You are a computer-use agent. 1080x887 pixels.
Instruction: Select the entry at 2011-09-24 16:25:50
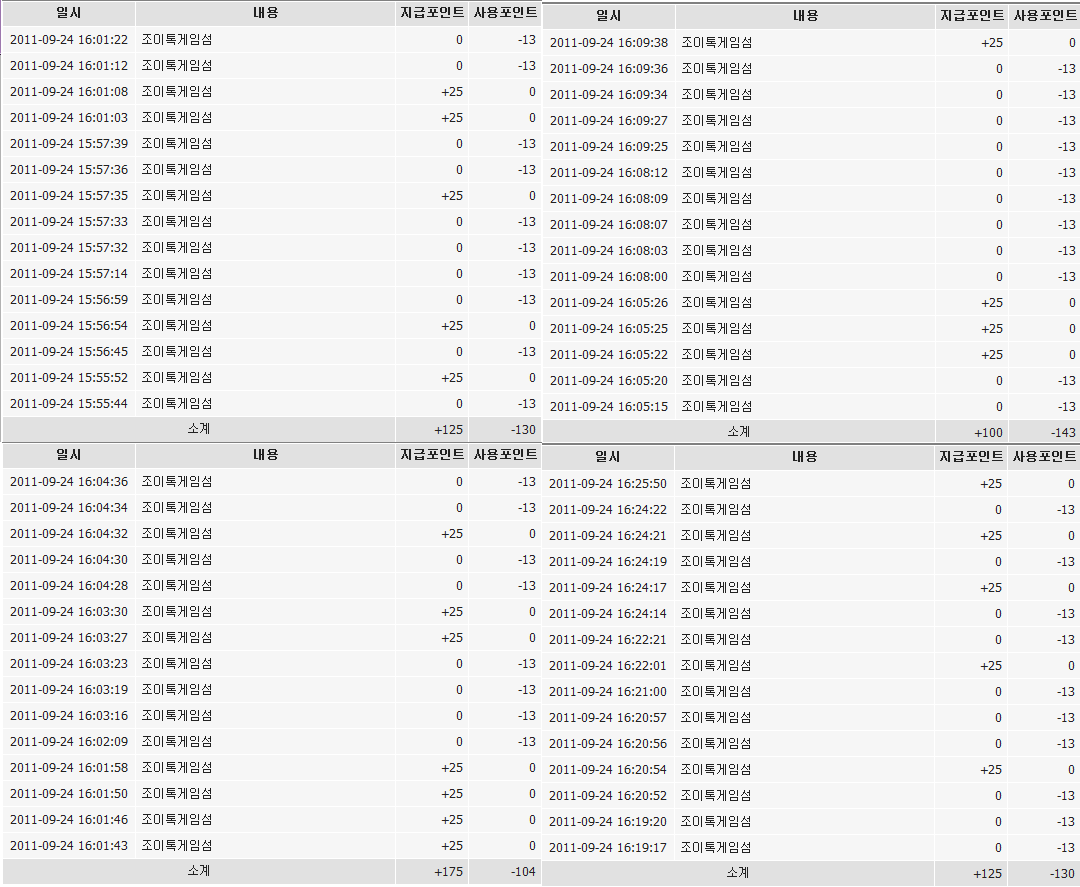608,484
